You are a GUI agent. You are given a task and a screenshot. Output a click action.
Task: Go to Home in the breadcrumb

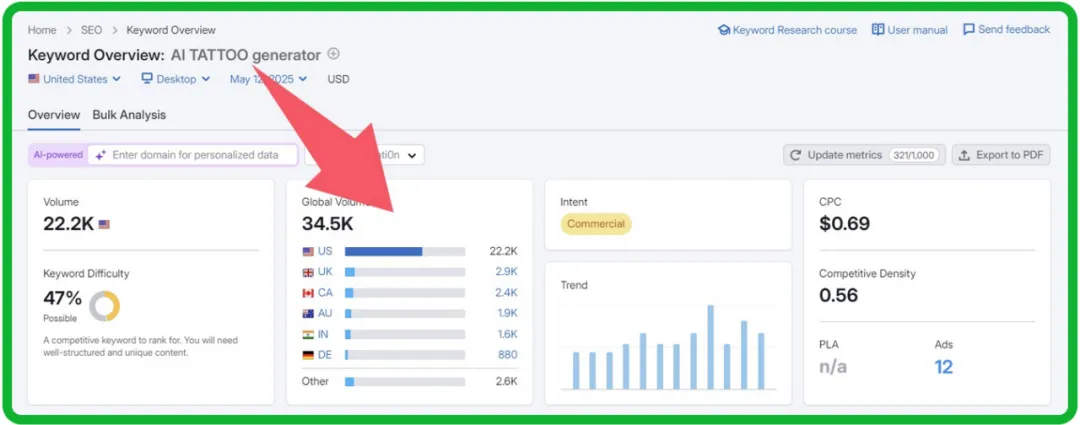click(42, 30)
